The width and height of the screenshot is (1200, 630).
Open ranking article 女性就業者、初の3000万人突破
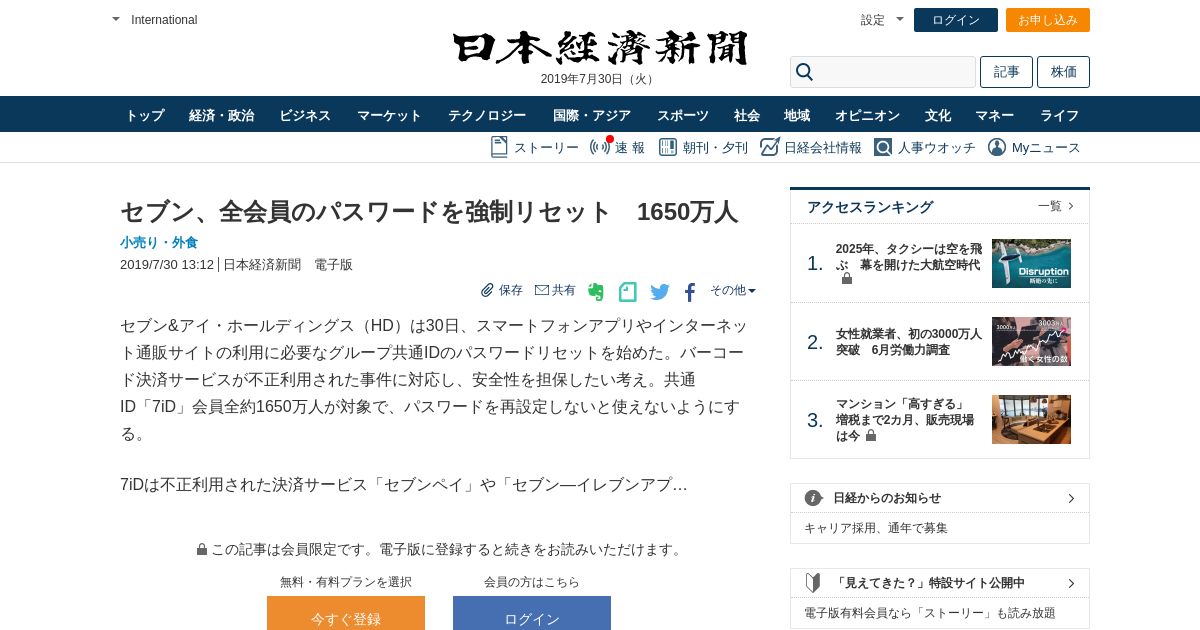[x=909, y=342]
